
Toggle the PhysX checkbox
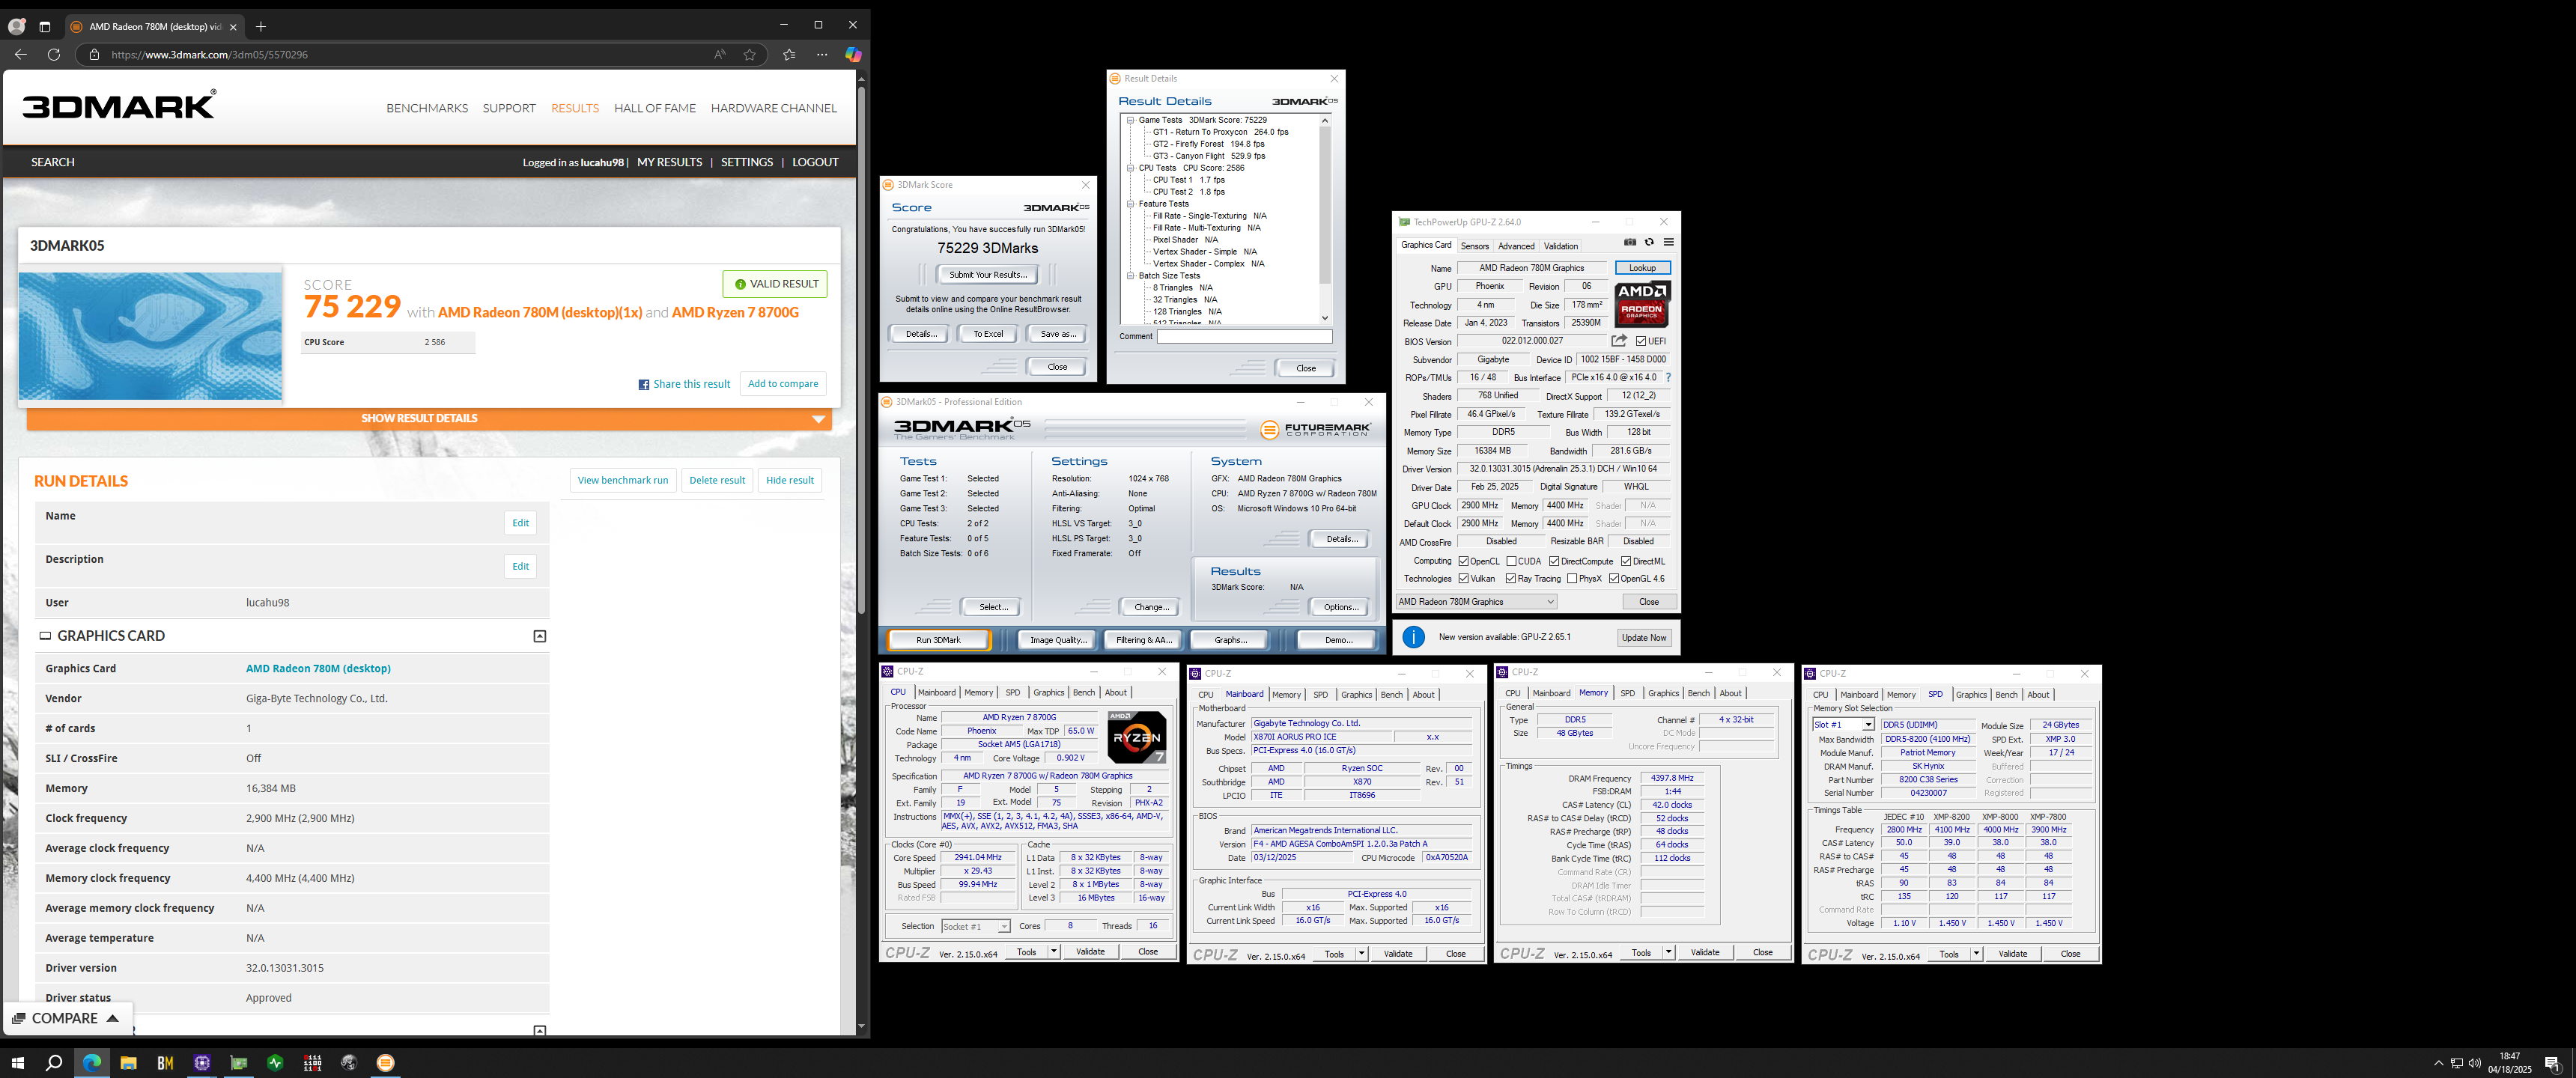1572,579
